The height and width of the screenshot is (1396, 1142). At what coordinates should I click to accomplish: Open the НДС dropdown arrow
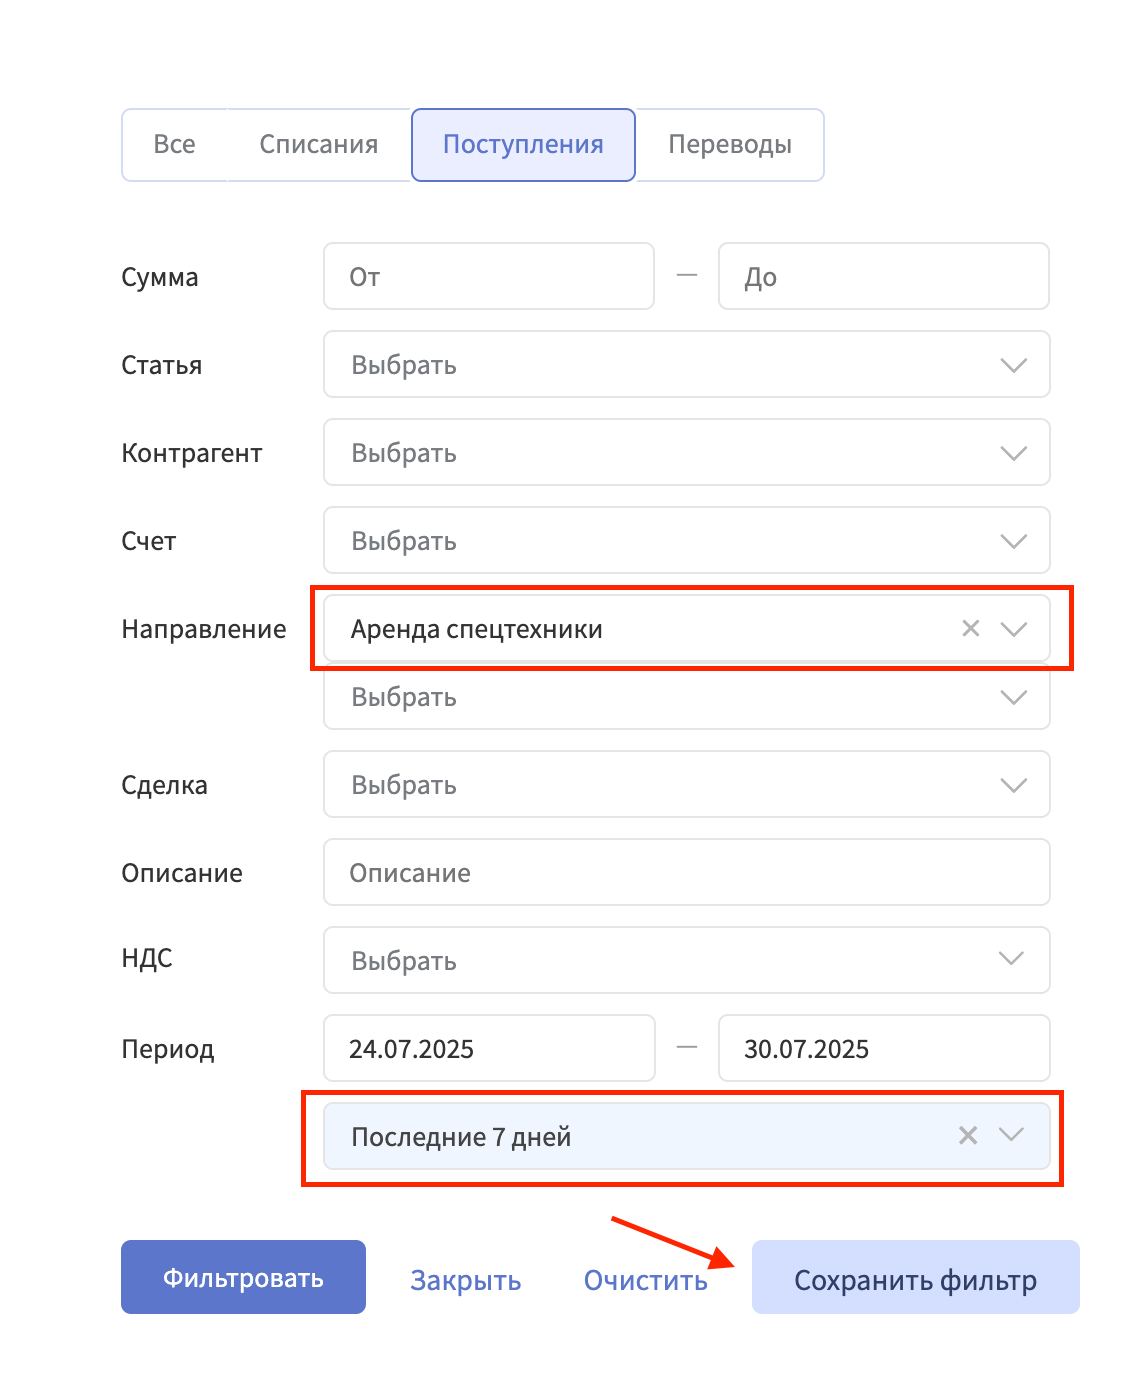pyautogui.click(x=1012, y=959)
